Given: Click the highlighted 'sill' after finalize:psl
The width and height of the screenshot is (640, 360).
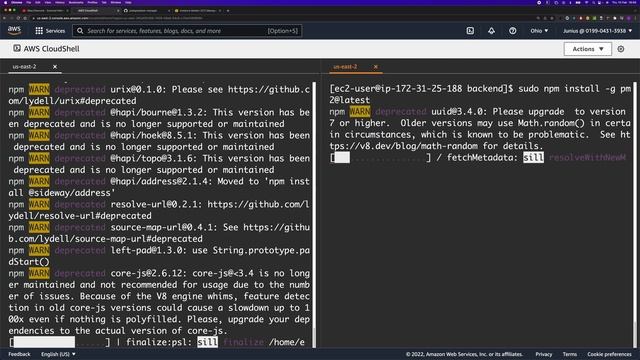Looking at the screenshot, I should point(207,342).
